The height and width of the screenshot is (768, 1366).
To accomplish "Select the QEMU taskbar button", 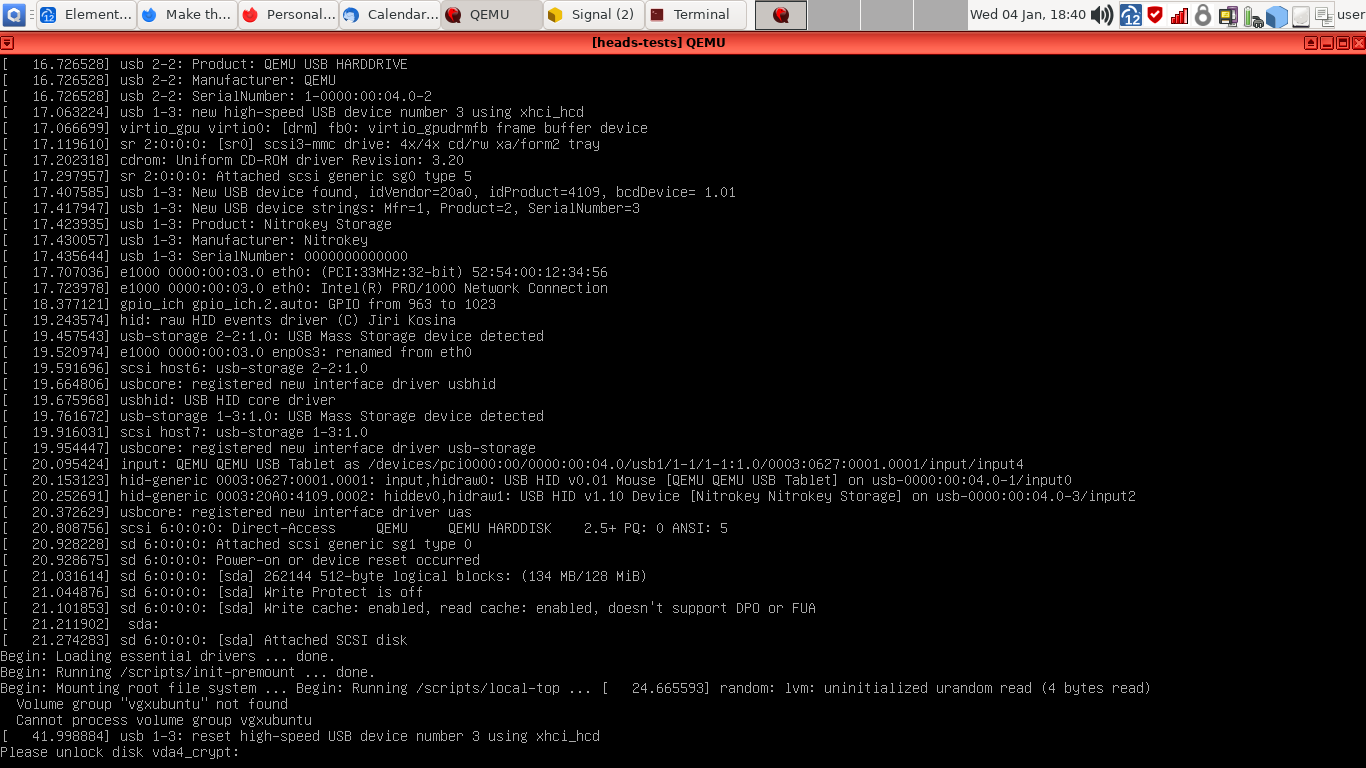I will tap(490, 15).
